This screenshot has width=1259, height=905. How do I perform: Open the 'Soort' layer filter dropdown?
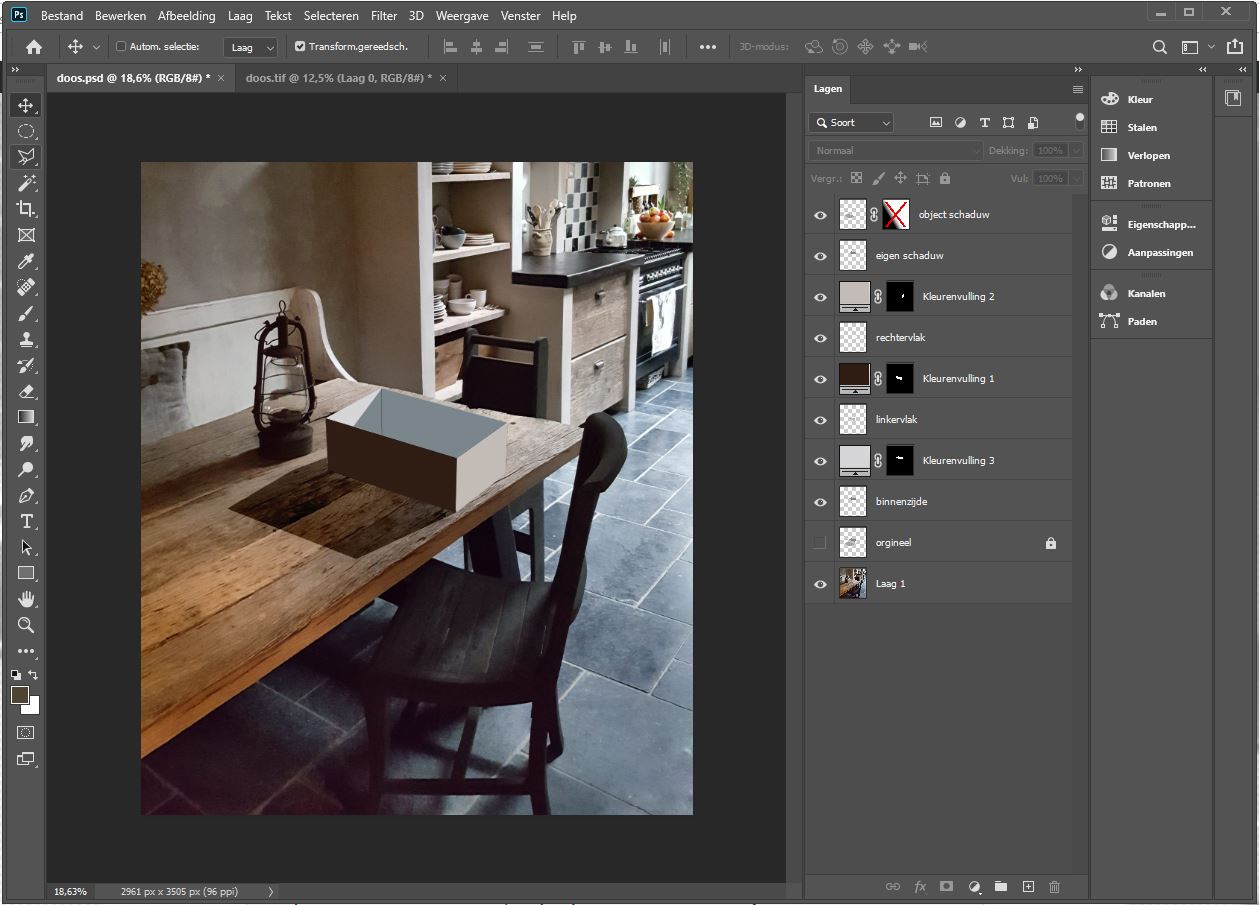point(851,123)
